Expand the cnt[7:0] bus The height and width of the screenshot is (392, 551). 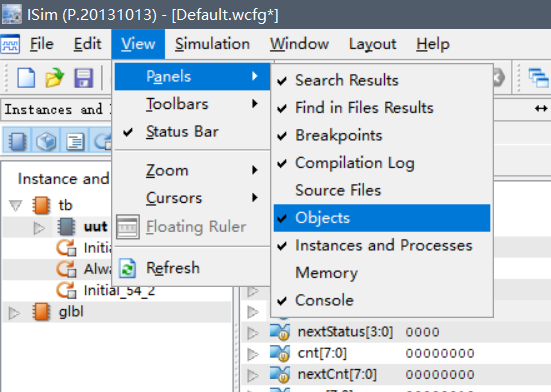tap(253, 354)
